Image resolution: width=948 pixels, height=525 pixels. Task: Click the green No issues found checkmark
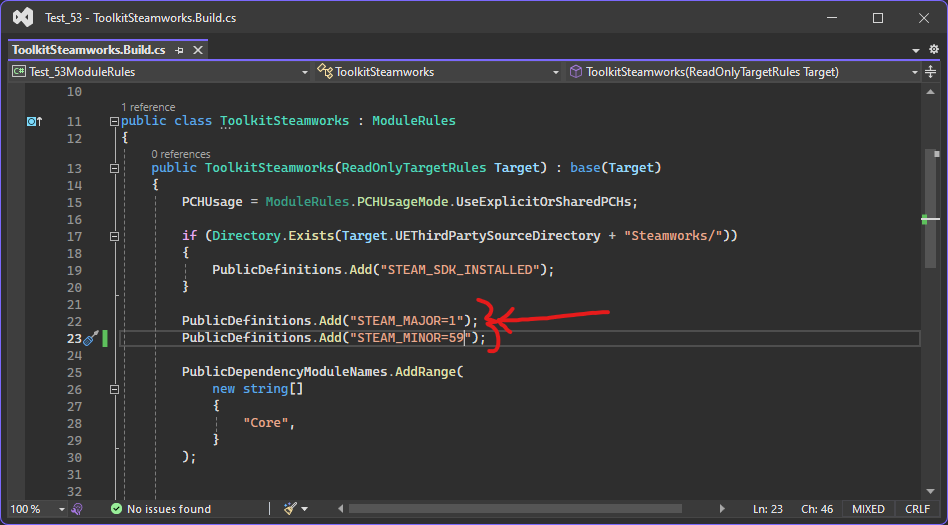click(x=117, y=509)
